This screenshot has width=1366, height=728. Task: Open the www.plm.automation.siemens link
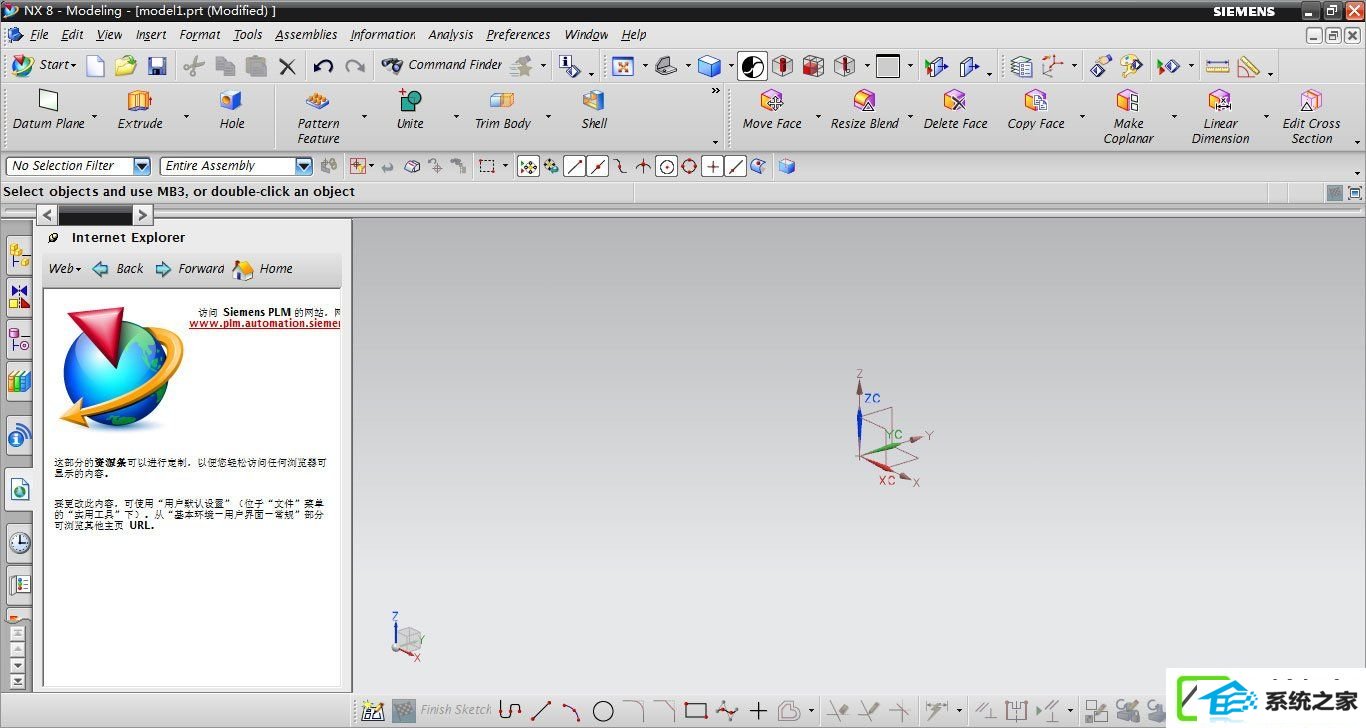click(264, 324)
